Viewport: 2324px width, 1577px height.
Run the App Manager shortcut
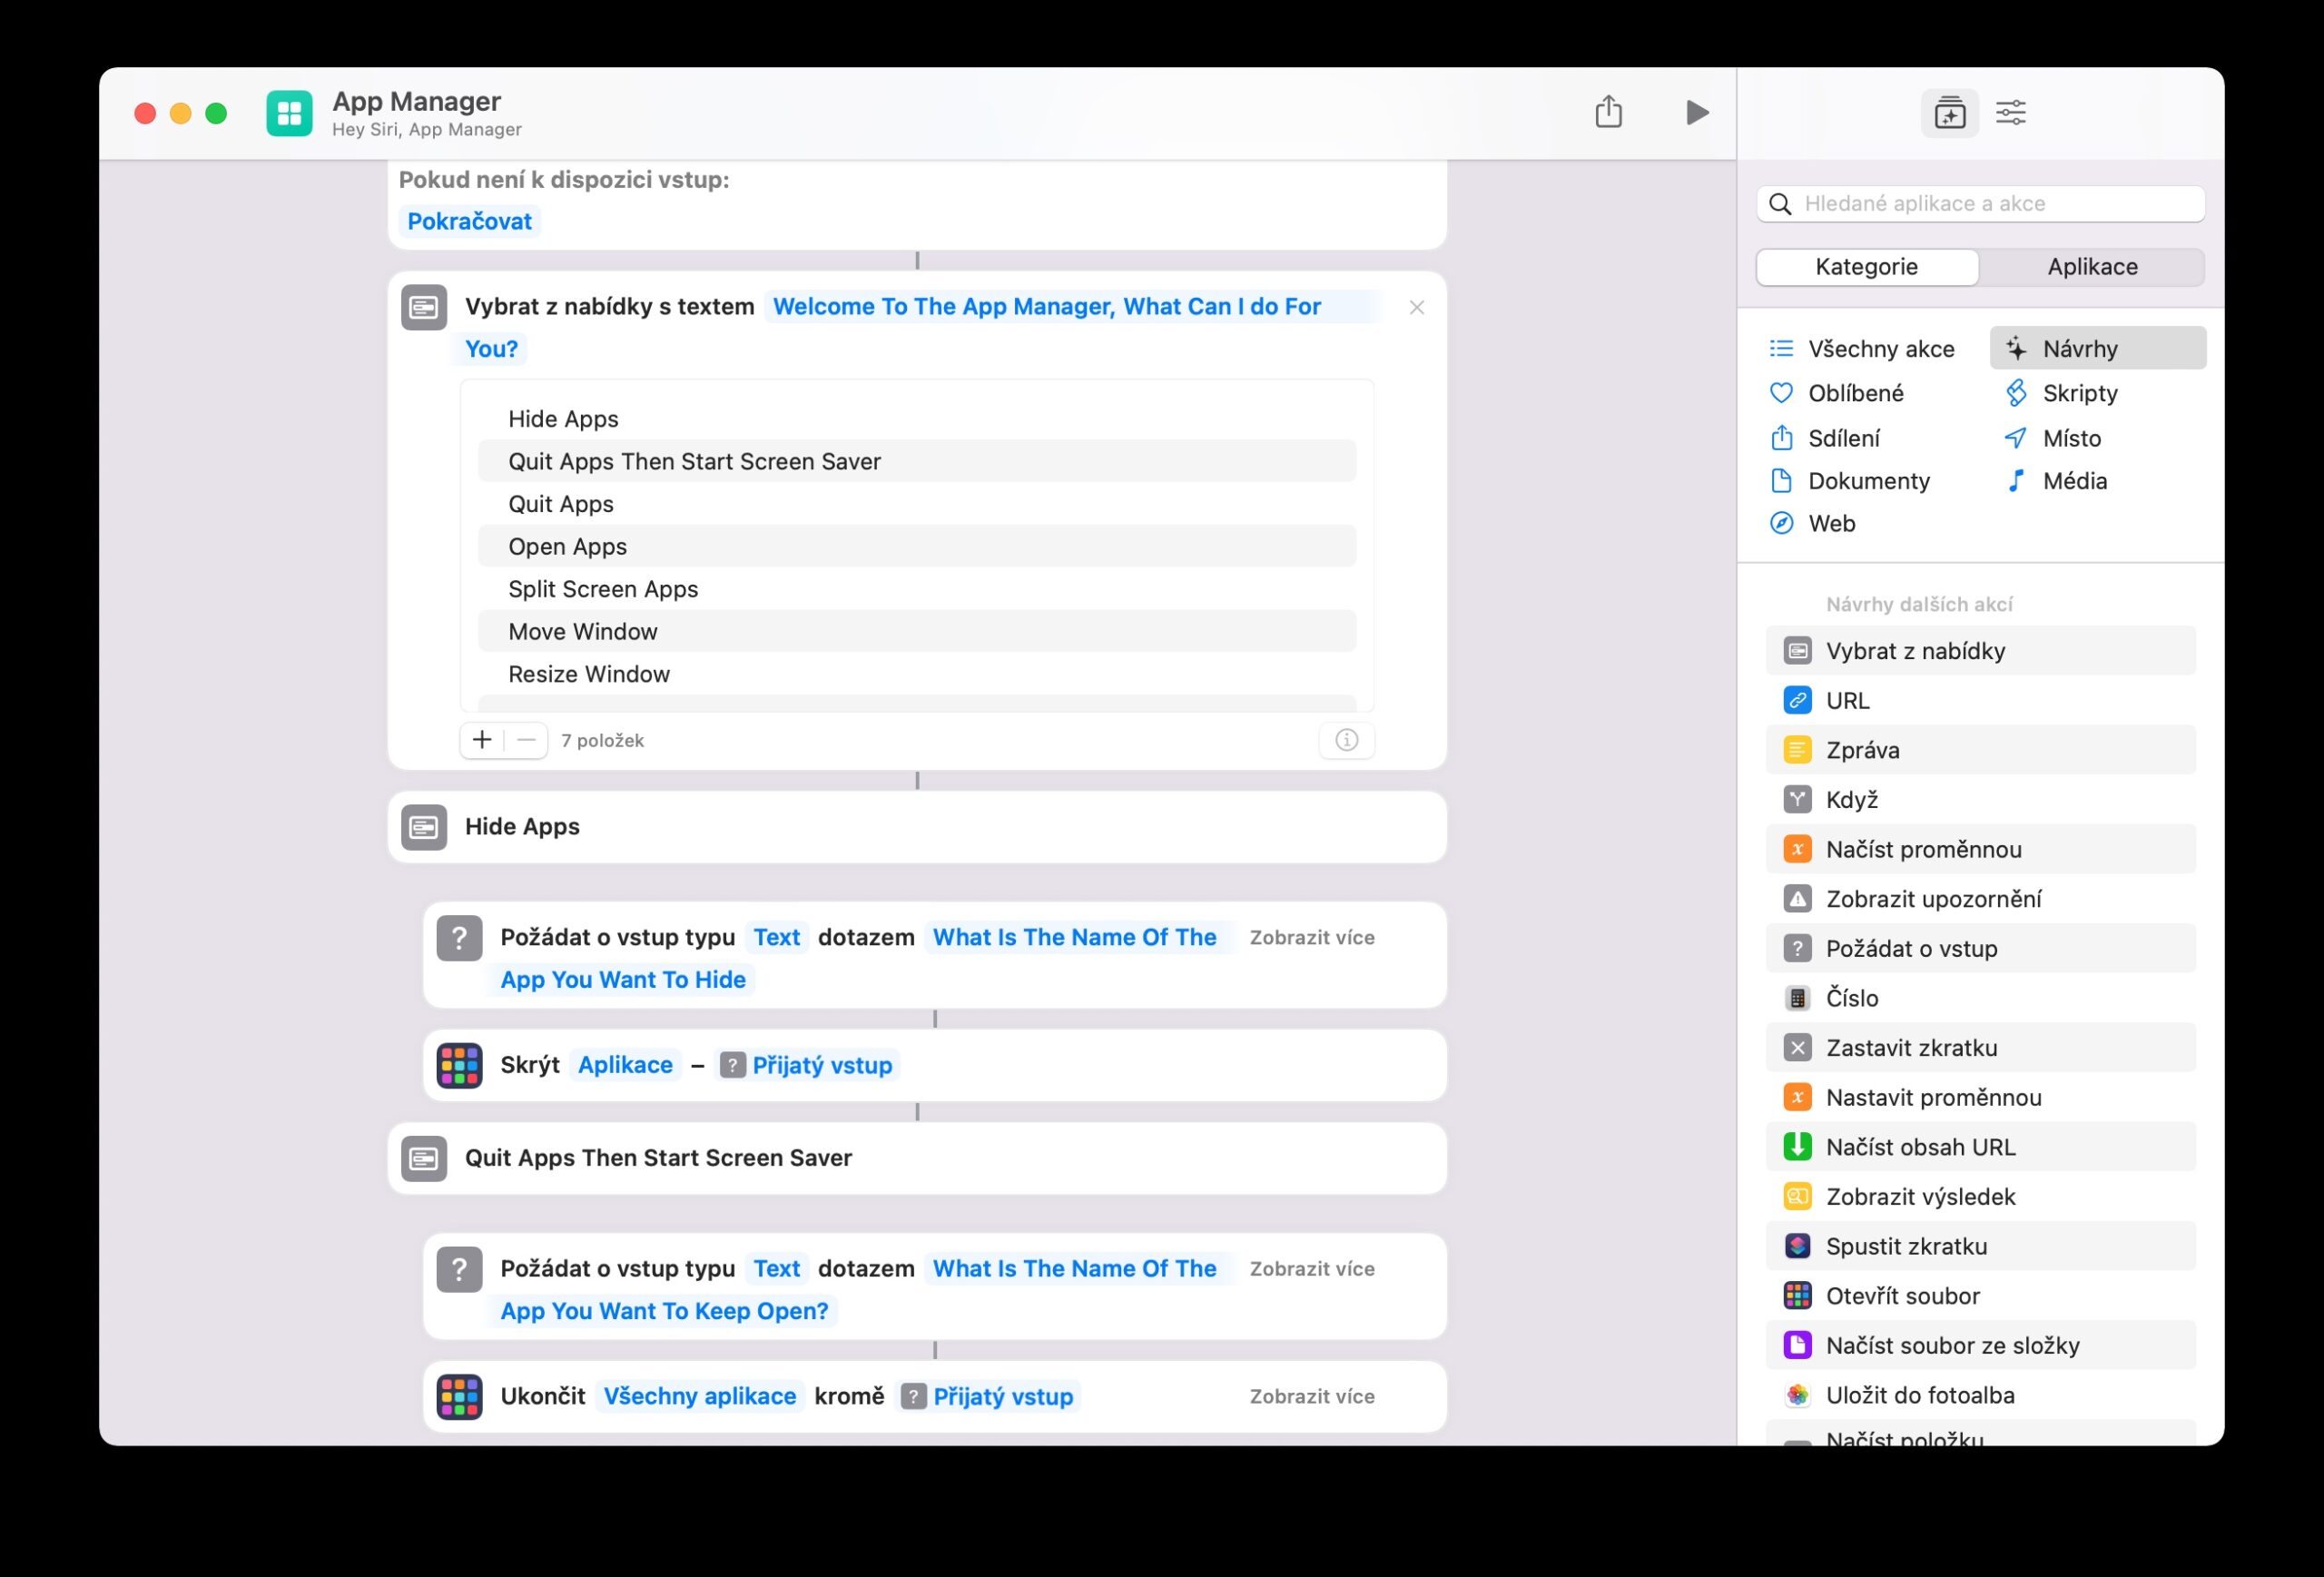tap(1697, 112)
